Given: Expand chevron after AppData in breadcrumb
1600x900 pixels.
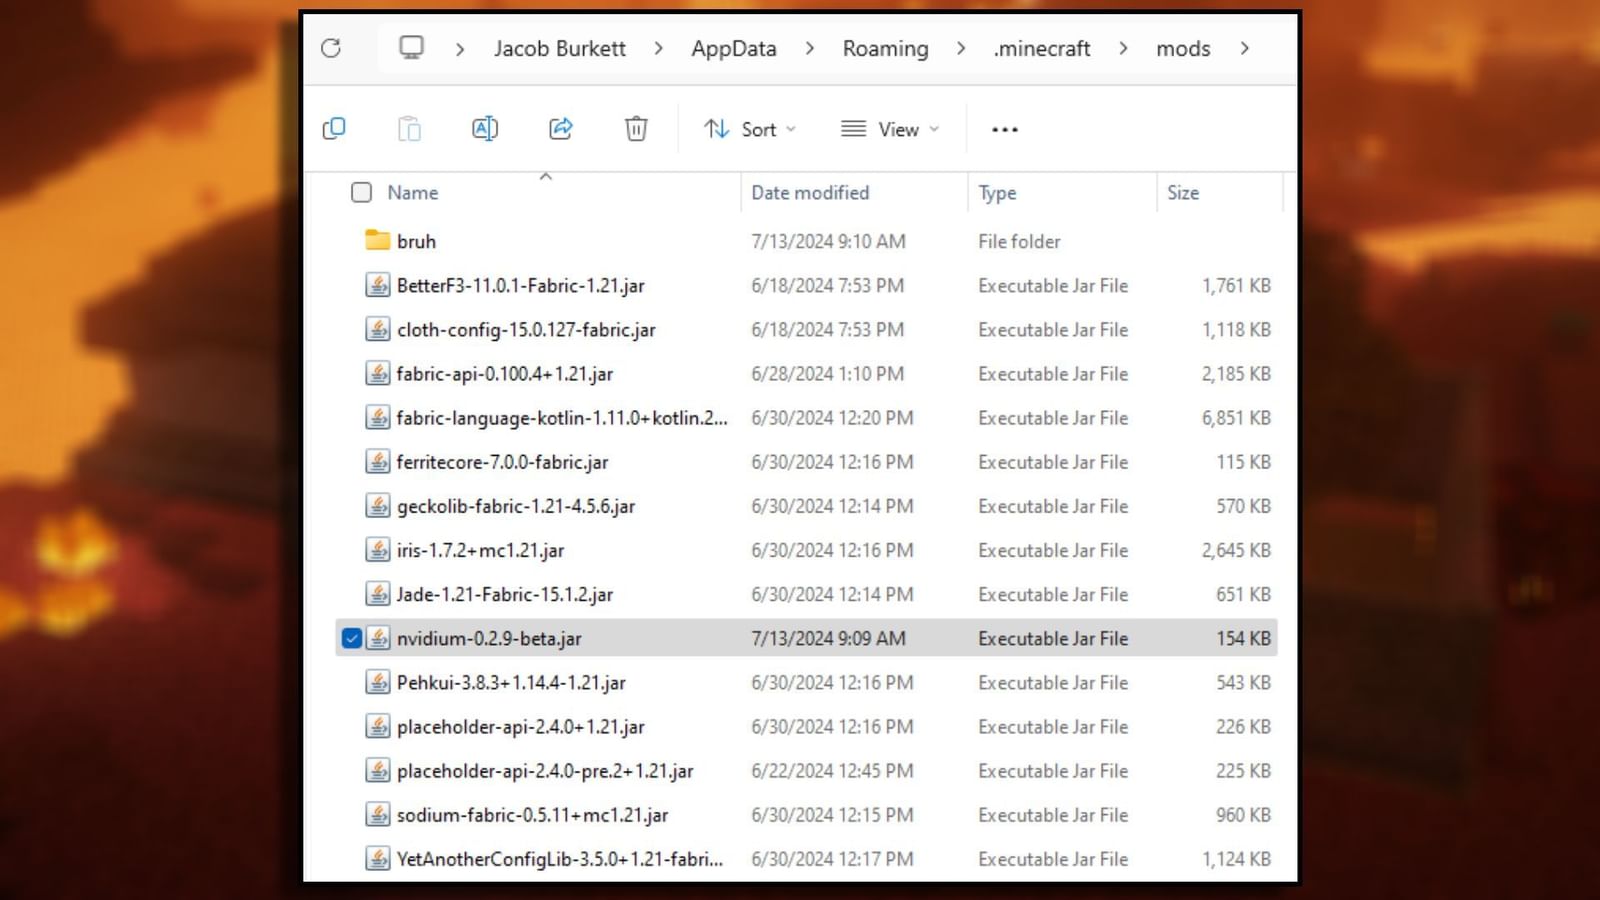Looking at the screenshot, I should 809,49.
